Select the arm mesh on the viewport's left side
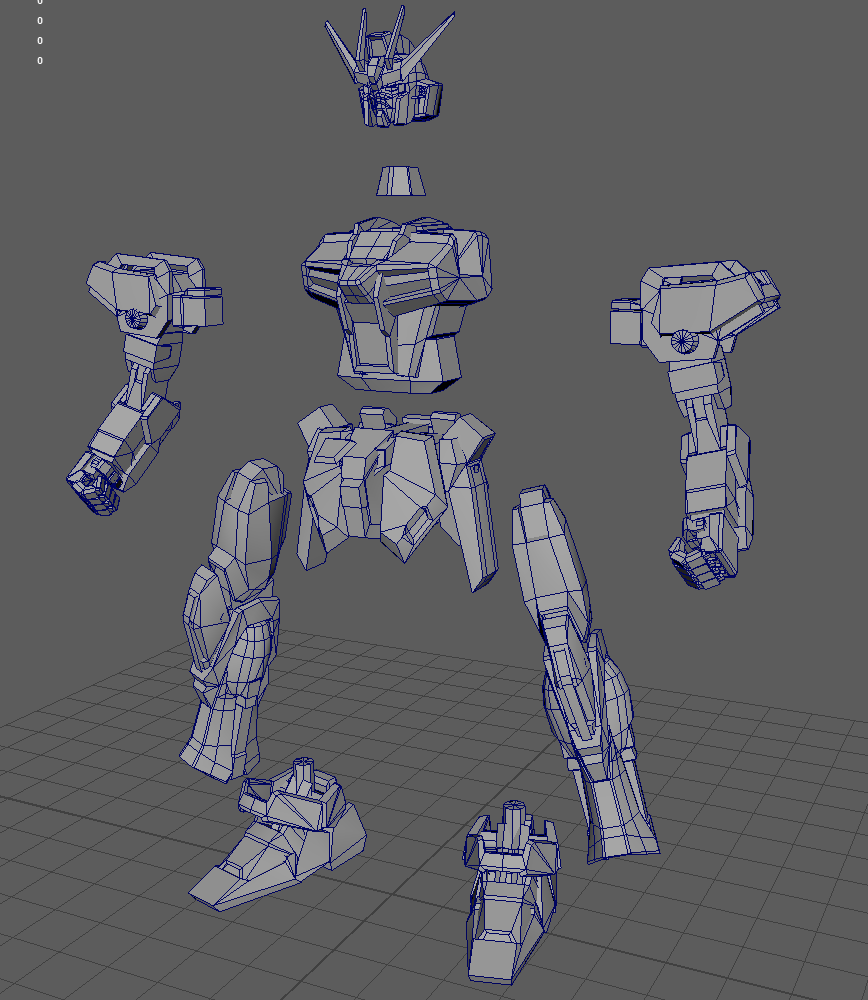 (x=143, y=383)
